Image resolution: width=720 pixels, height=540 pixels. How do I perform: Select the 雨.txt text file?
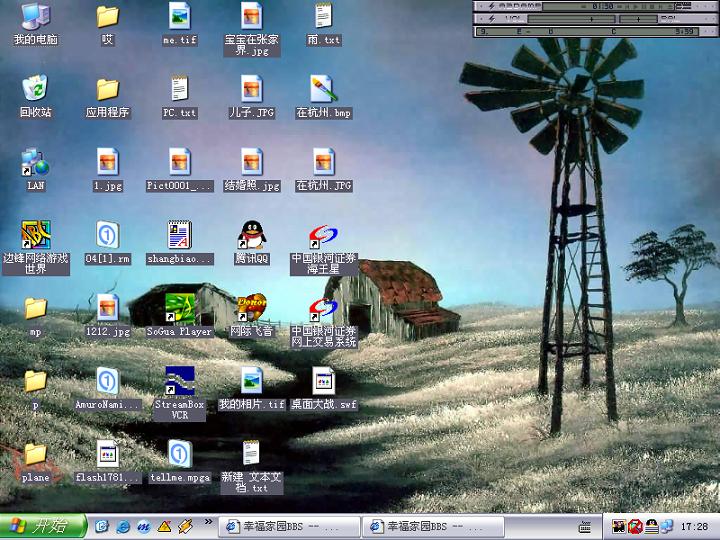tap(324, 24)
